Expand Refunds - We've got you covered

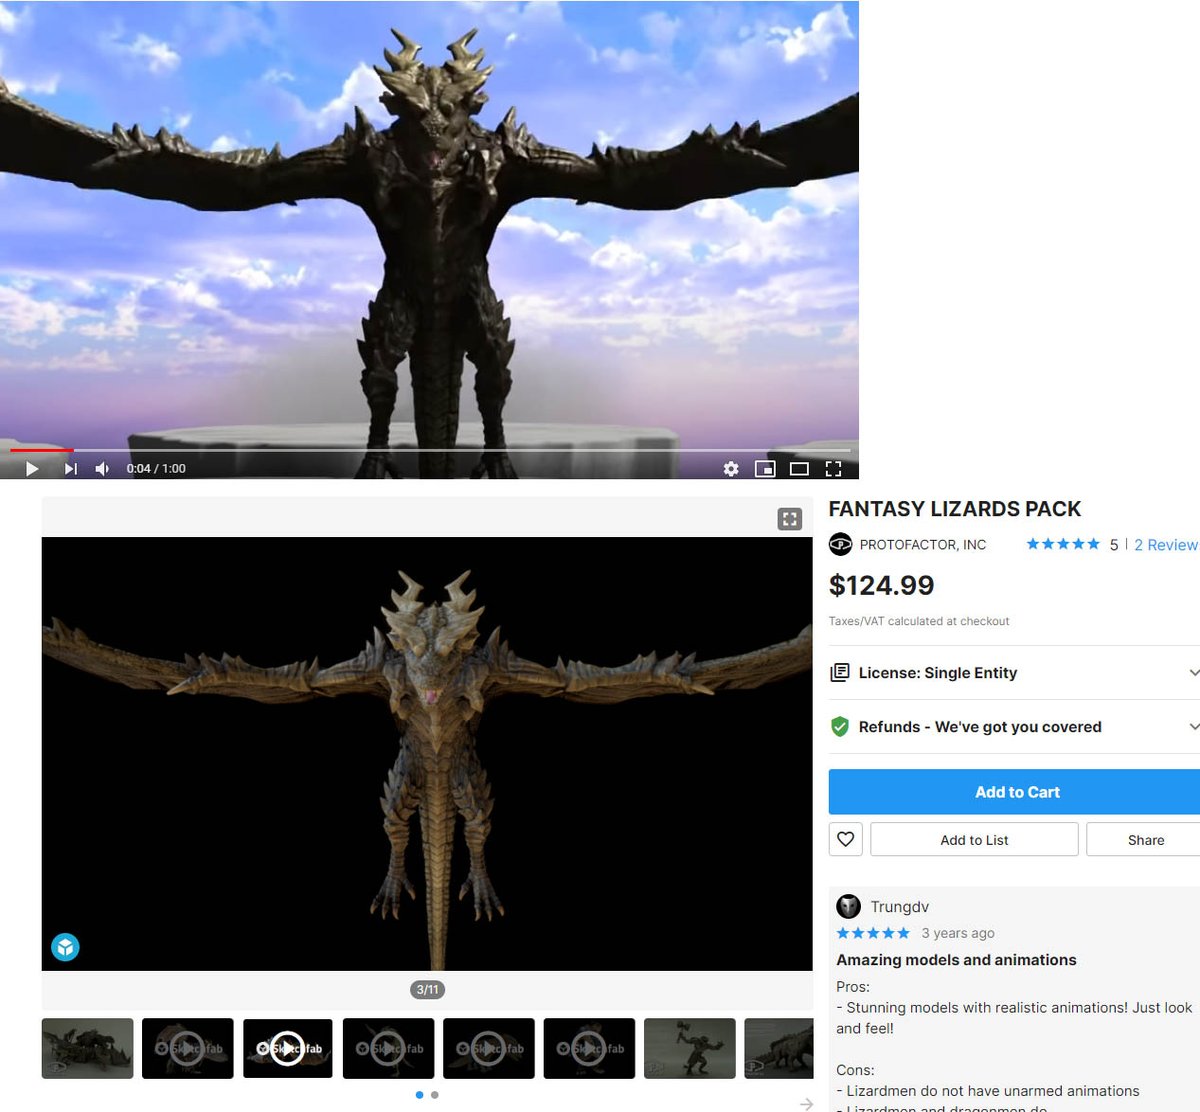tap(1014, 727)
